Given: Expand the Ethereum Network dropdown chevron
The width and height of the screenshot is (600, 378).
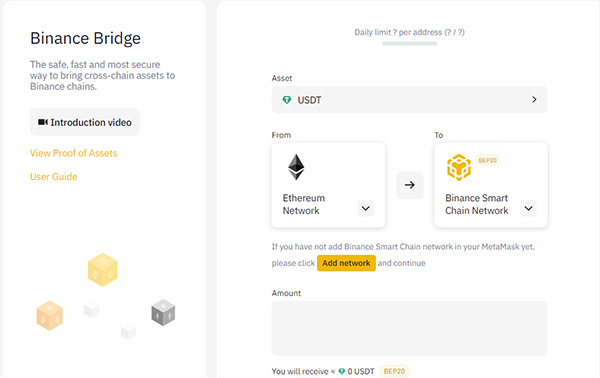Looking at the screenshot, I should (366, 208).
